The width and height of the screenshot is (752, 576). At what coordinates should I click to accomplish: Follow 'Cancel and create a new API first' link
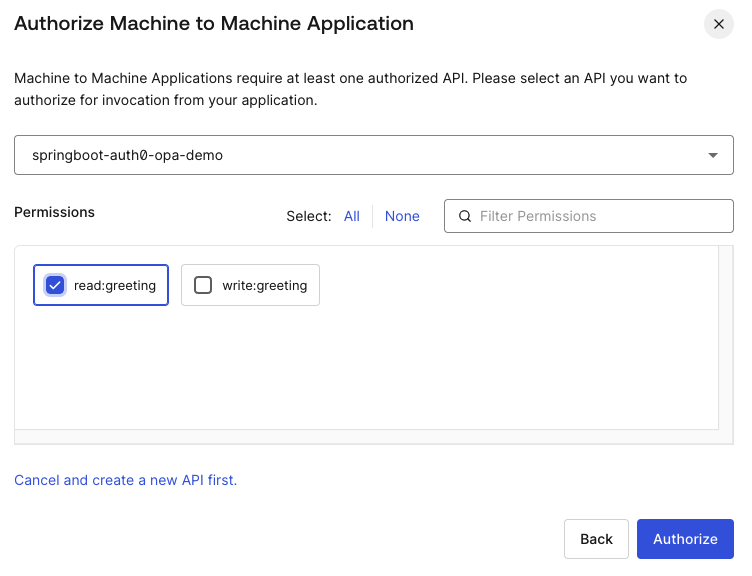point(125,480)
